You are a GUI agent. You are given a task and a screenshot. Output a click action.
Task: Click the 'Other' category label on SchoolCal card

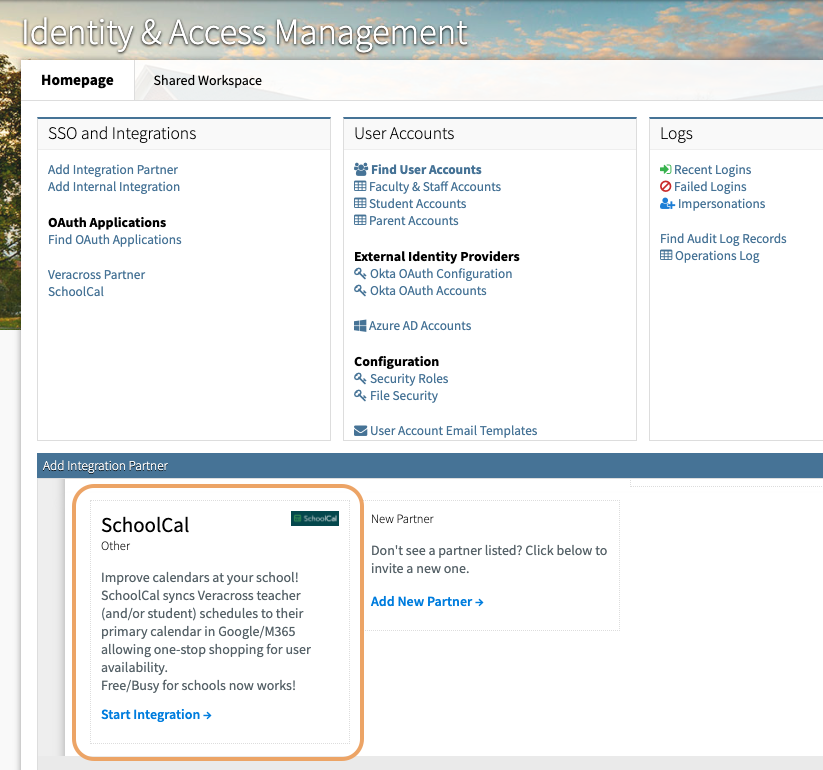coord(115,546)
